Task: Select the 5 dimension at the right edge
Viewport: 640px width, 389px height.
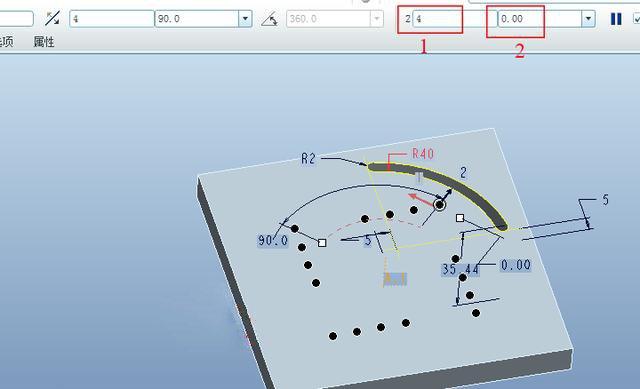Action: click(x=605, y=200)
